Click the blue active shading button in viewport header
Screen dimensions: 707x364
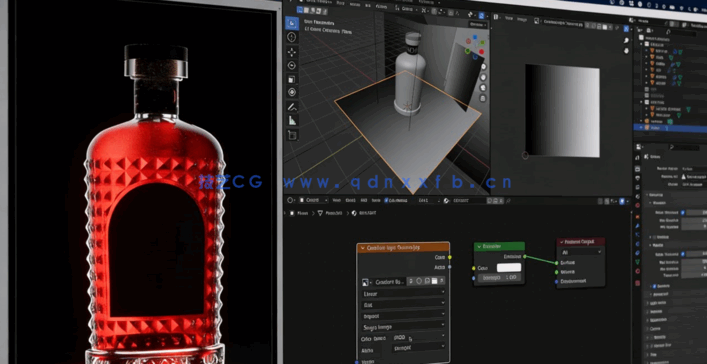481,15
